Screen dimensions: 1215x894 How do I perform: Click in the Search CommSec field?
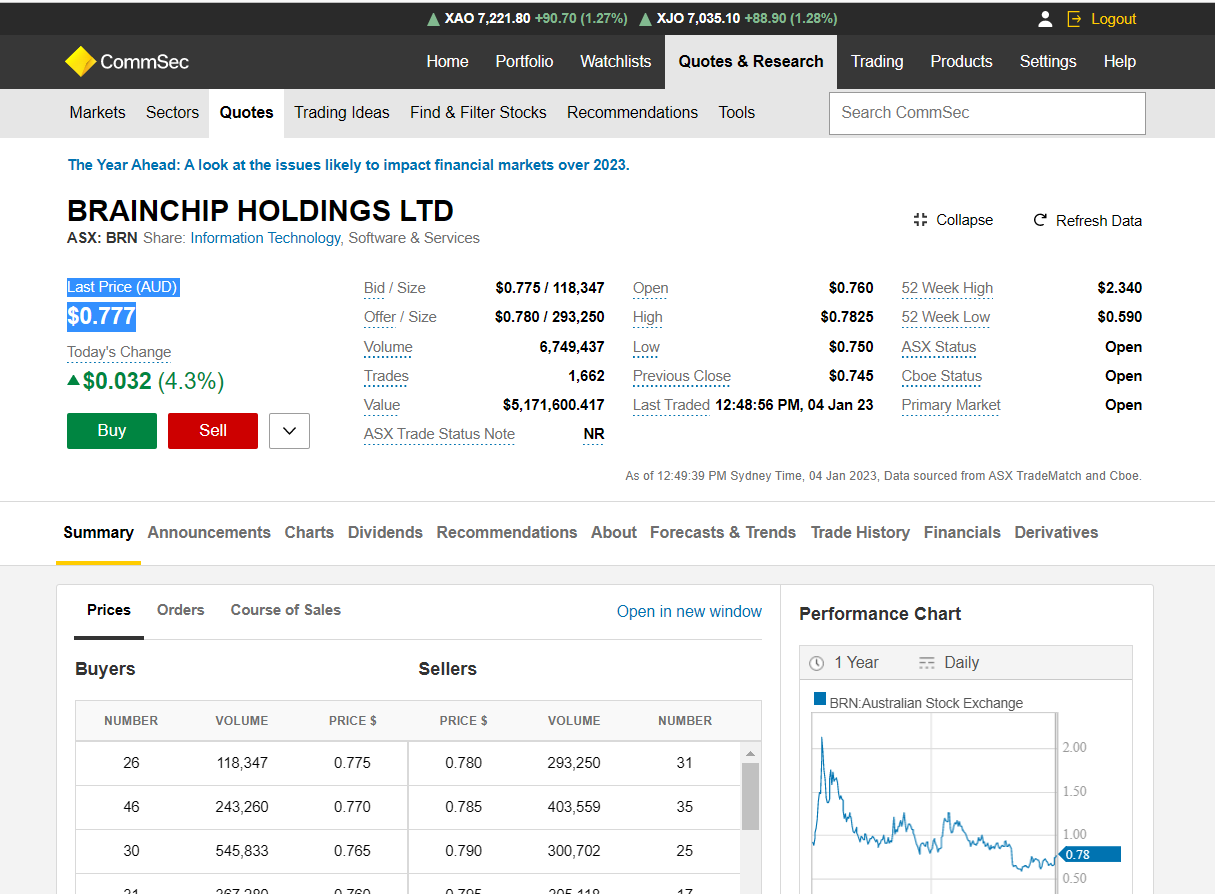tap(986, 113)
